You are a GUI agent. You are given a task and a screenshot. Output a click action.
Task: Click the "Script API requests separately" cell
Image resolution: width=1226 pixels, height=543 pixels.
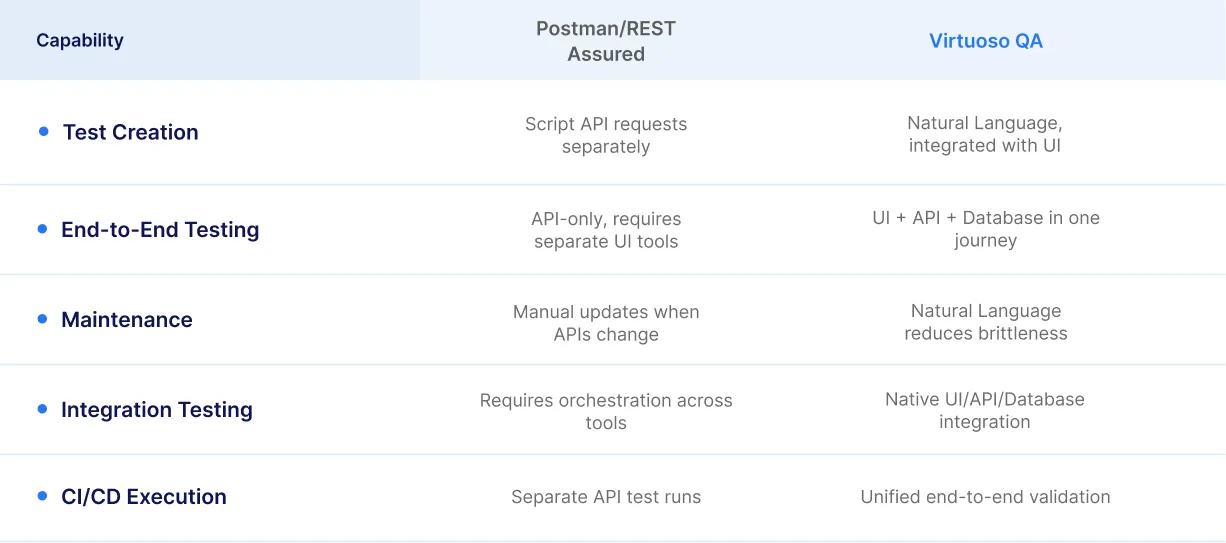click(606, 136)
